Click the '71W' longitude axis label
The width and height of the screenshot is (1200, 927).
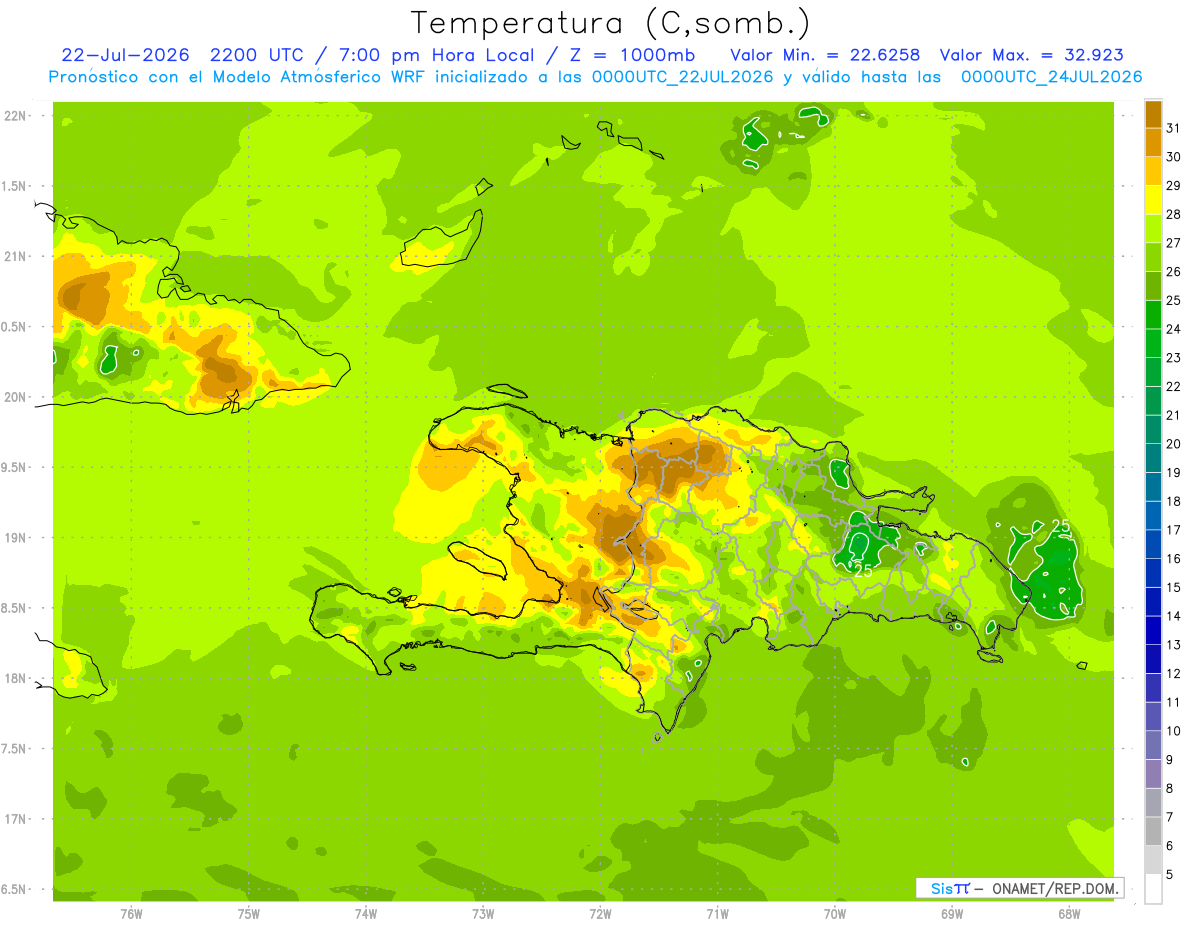point(717,914)
